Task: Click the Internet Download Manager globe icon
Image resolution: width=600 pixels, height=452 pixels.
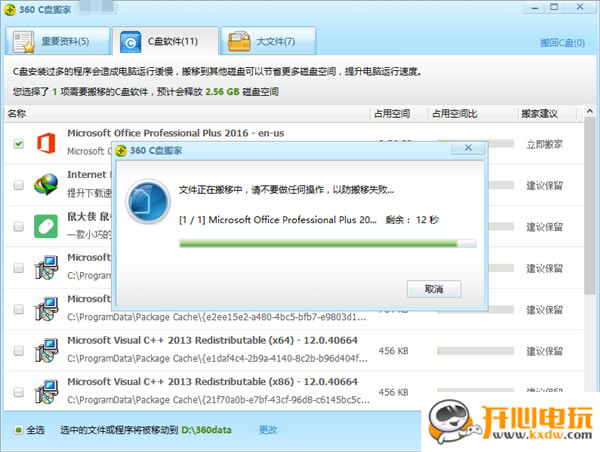Action: tap(46, 184)
